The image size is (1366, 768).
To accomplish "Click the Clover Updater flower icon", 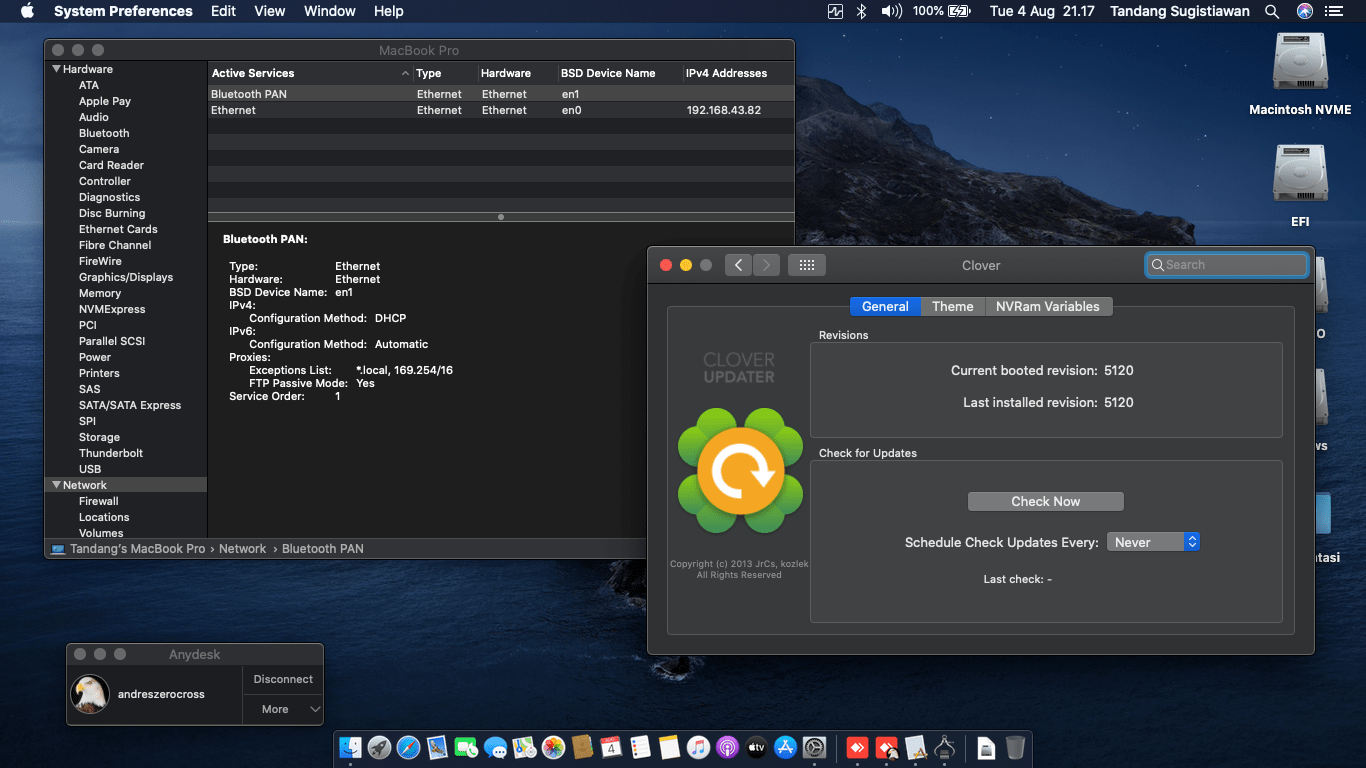I will 740,470.
